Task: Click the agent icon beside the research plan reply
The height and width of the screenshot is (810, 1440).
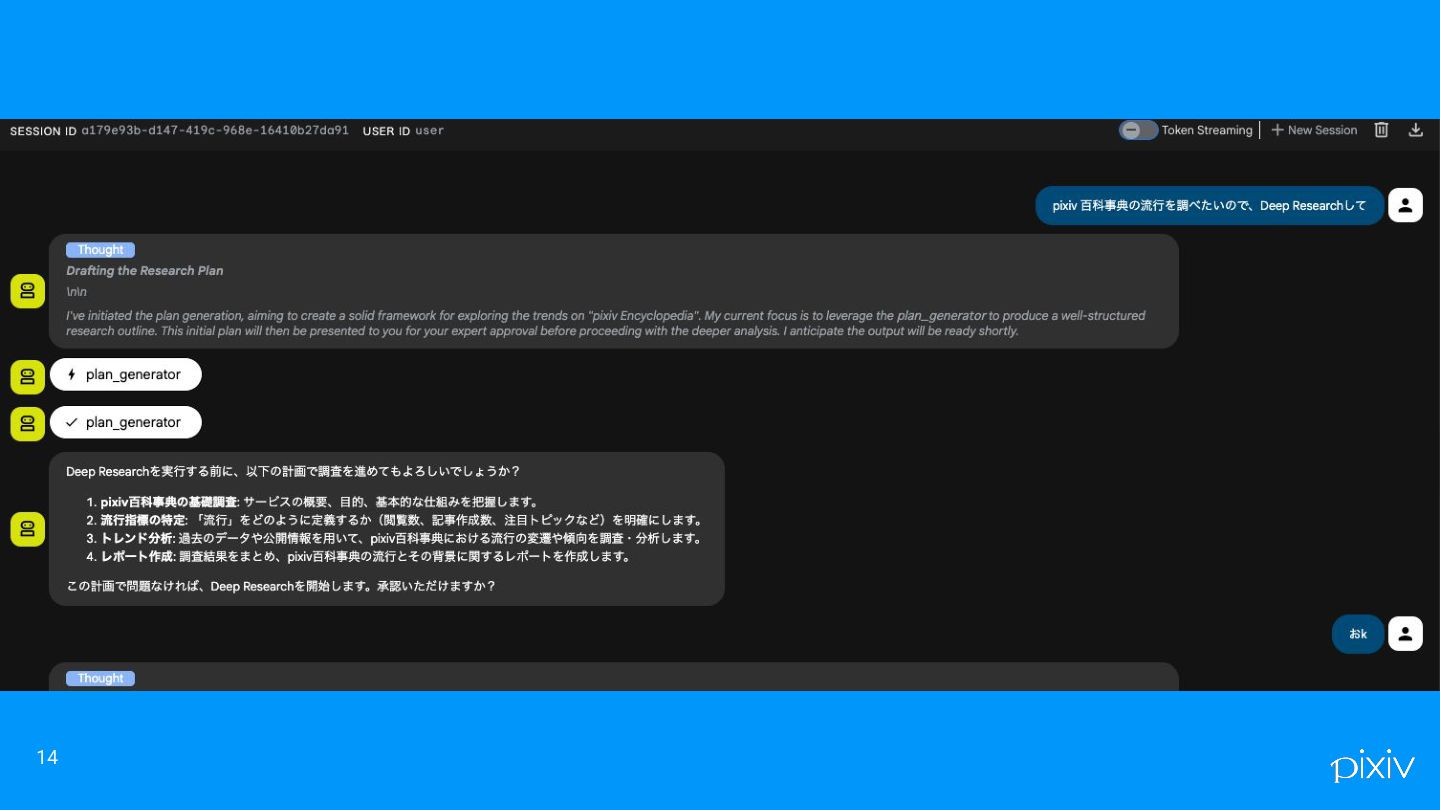Action: [x=28, y=529]
